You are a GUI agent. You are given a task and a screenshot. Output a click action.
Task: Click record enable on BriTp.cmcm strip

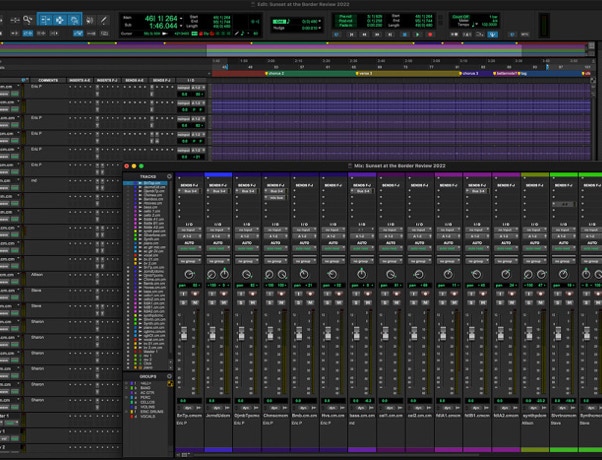point(195,294)
